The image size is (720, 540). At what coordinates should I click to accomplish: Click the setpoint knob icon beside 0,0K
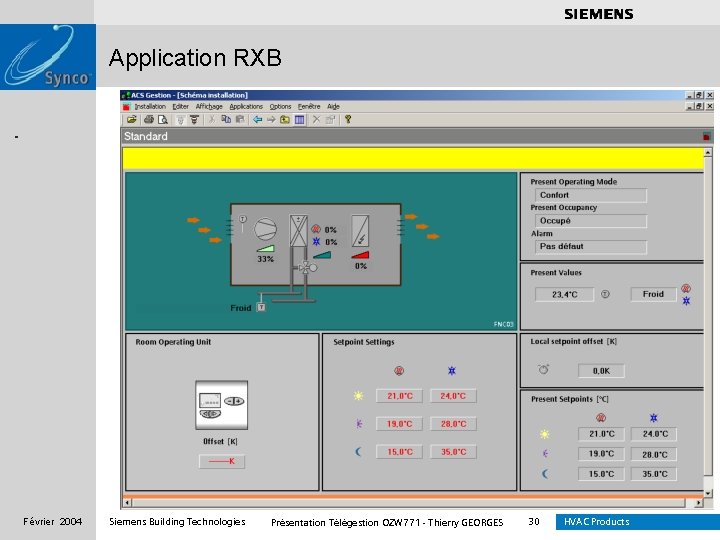click(544, 369)
